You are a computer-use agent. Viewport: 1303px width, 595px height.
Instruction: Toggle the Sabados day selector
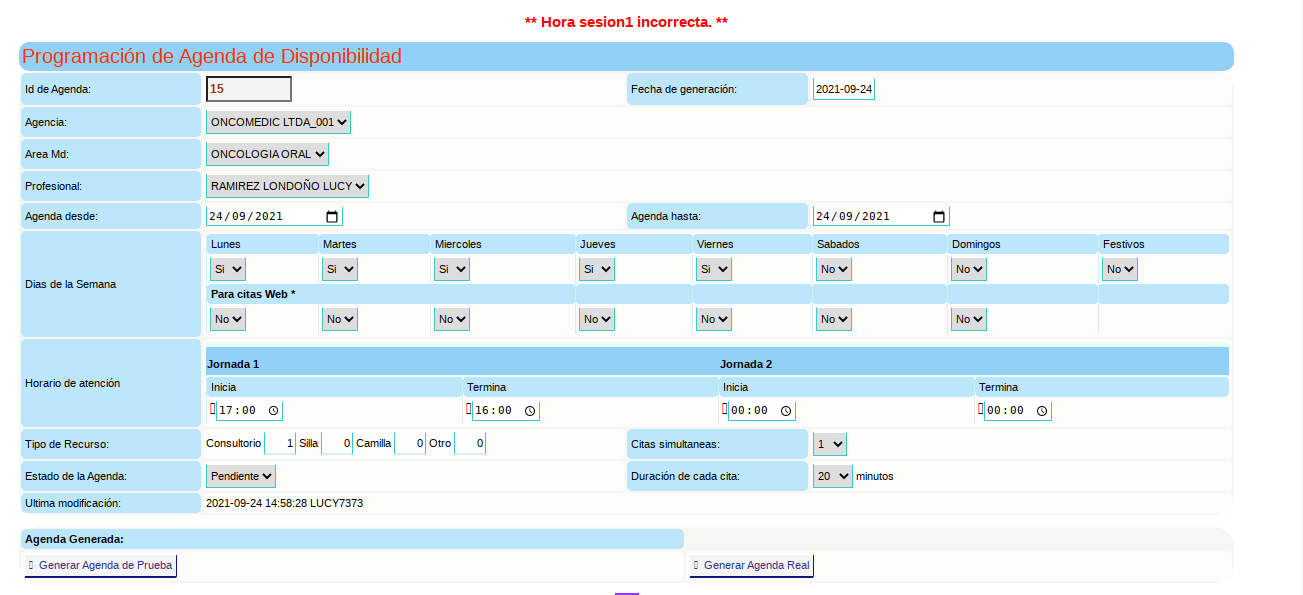(x=833, y=269)
